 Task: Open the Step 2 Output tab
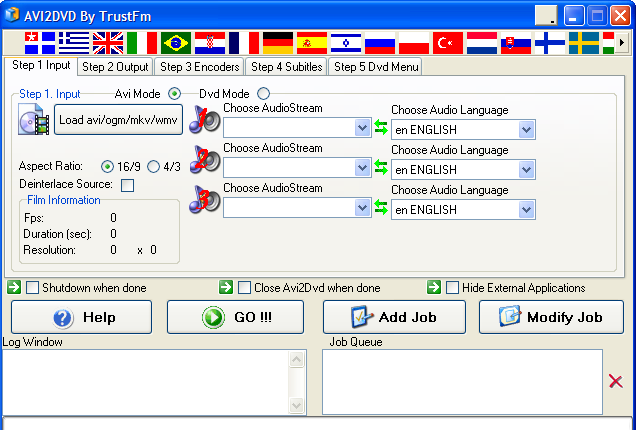click(x=115, y=67)
